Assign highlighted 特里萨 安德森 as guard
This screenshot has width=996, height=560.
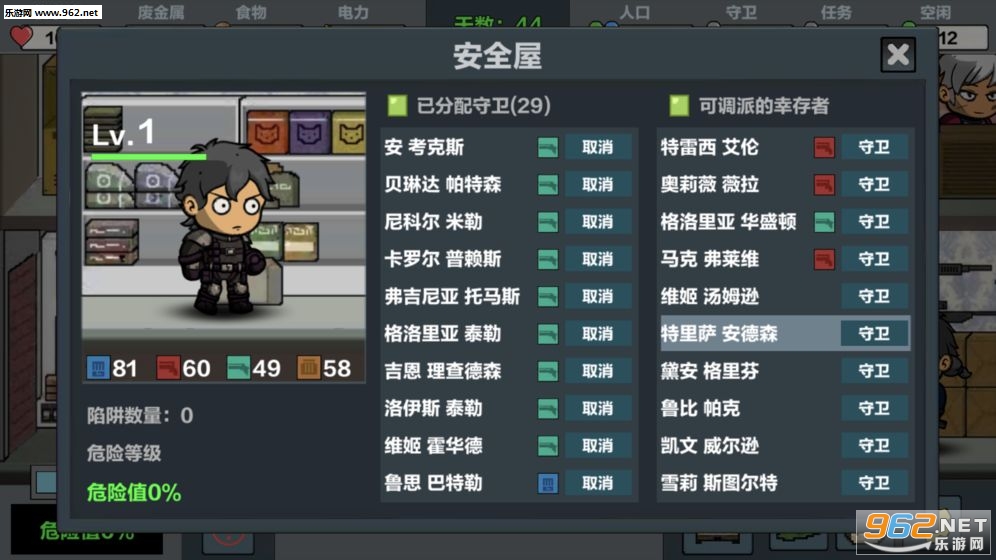click(x=874, y=333)
